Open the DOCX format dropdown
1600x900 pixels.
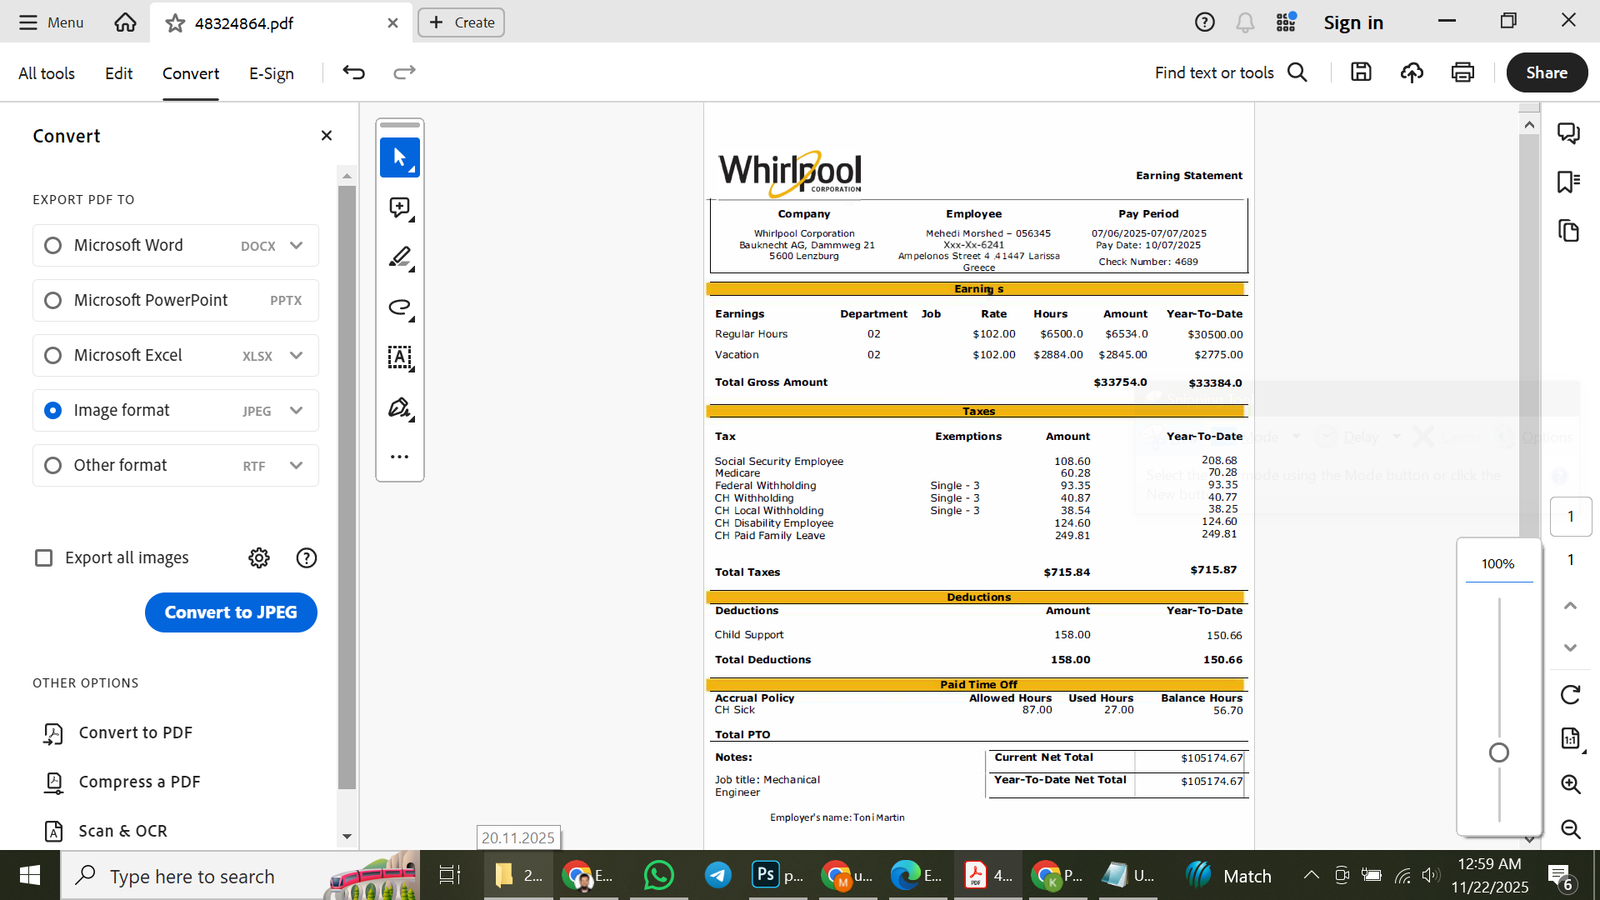297,245
